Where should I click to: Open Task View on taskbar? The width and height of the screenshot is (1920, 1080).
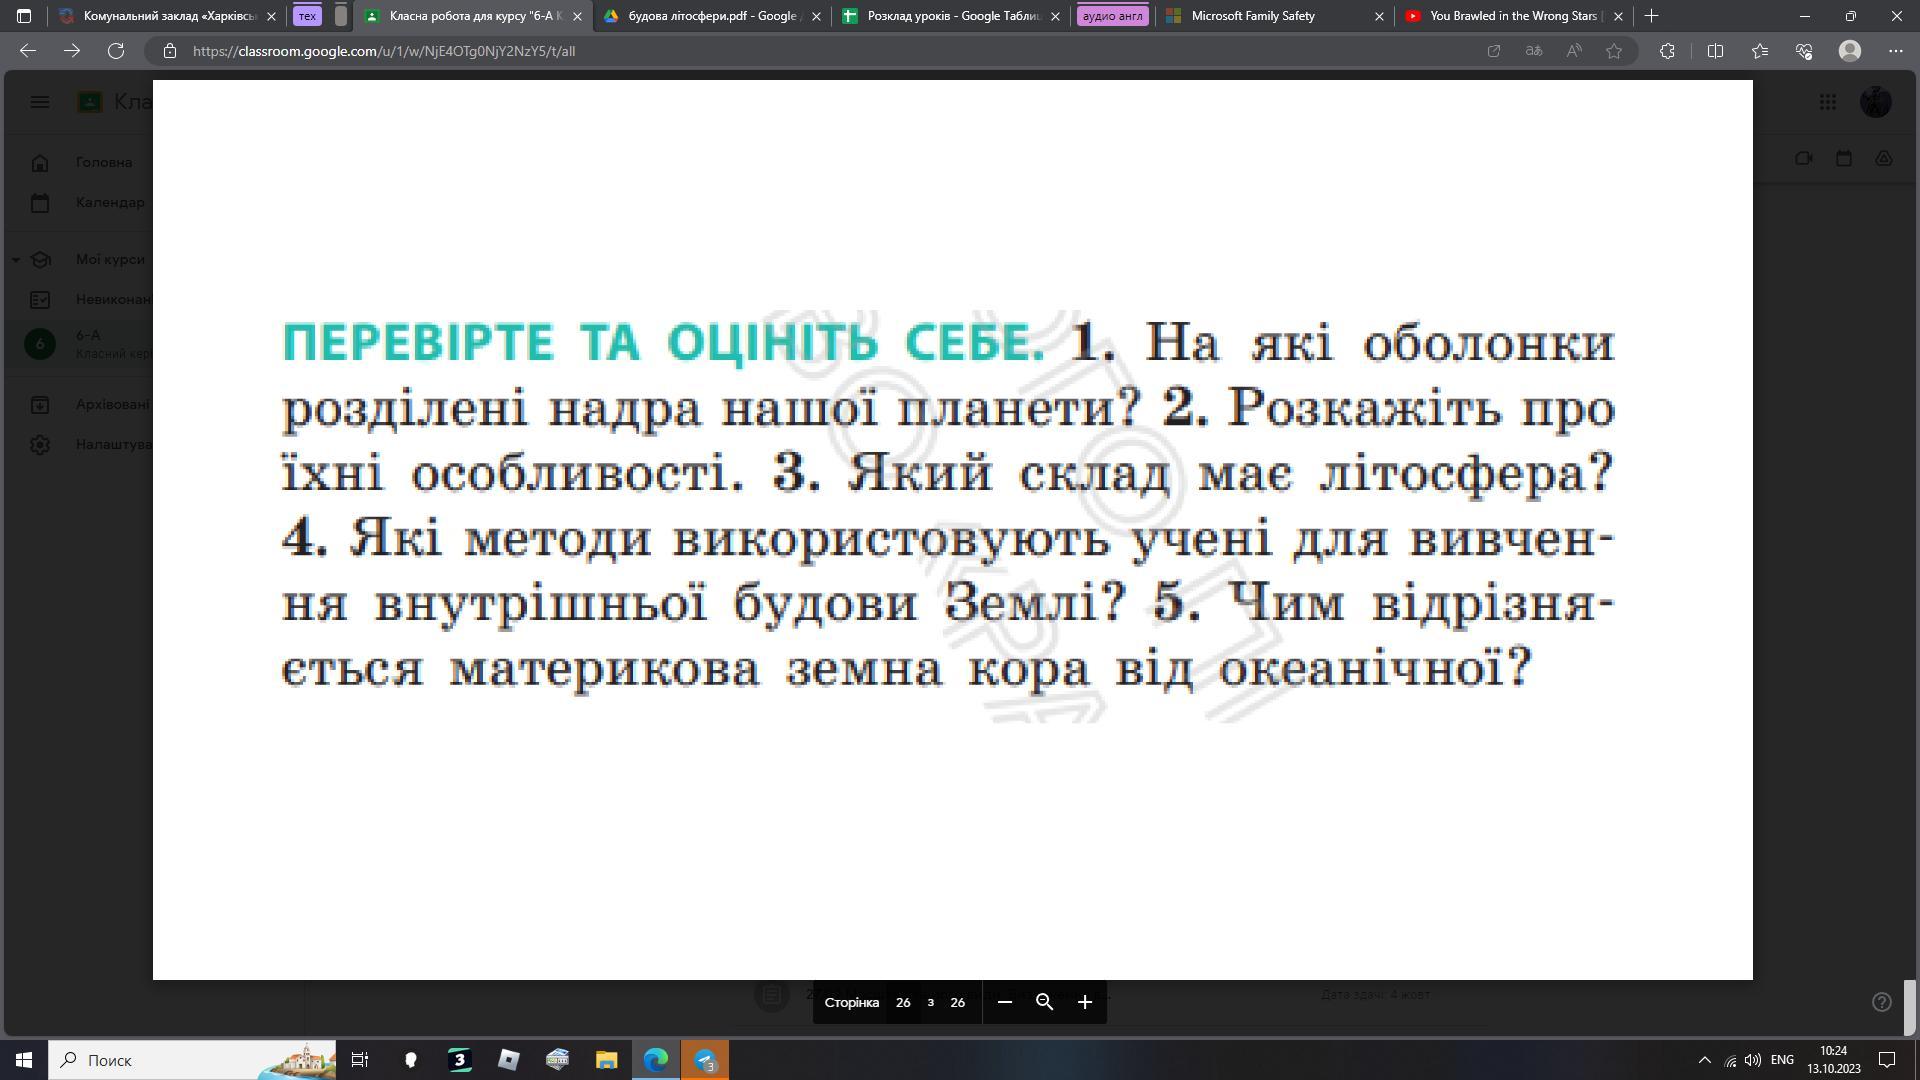coord(360,1060)
